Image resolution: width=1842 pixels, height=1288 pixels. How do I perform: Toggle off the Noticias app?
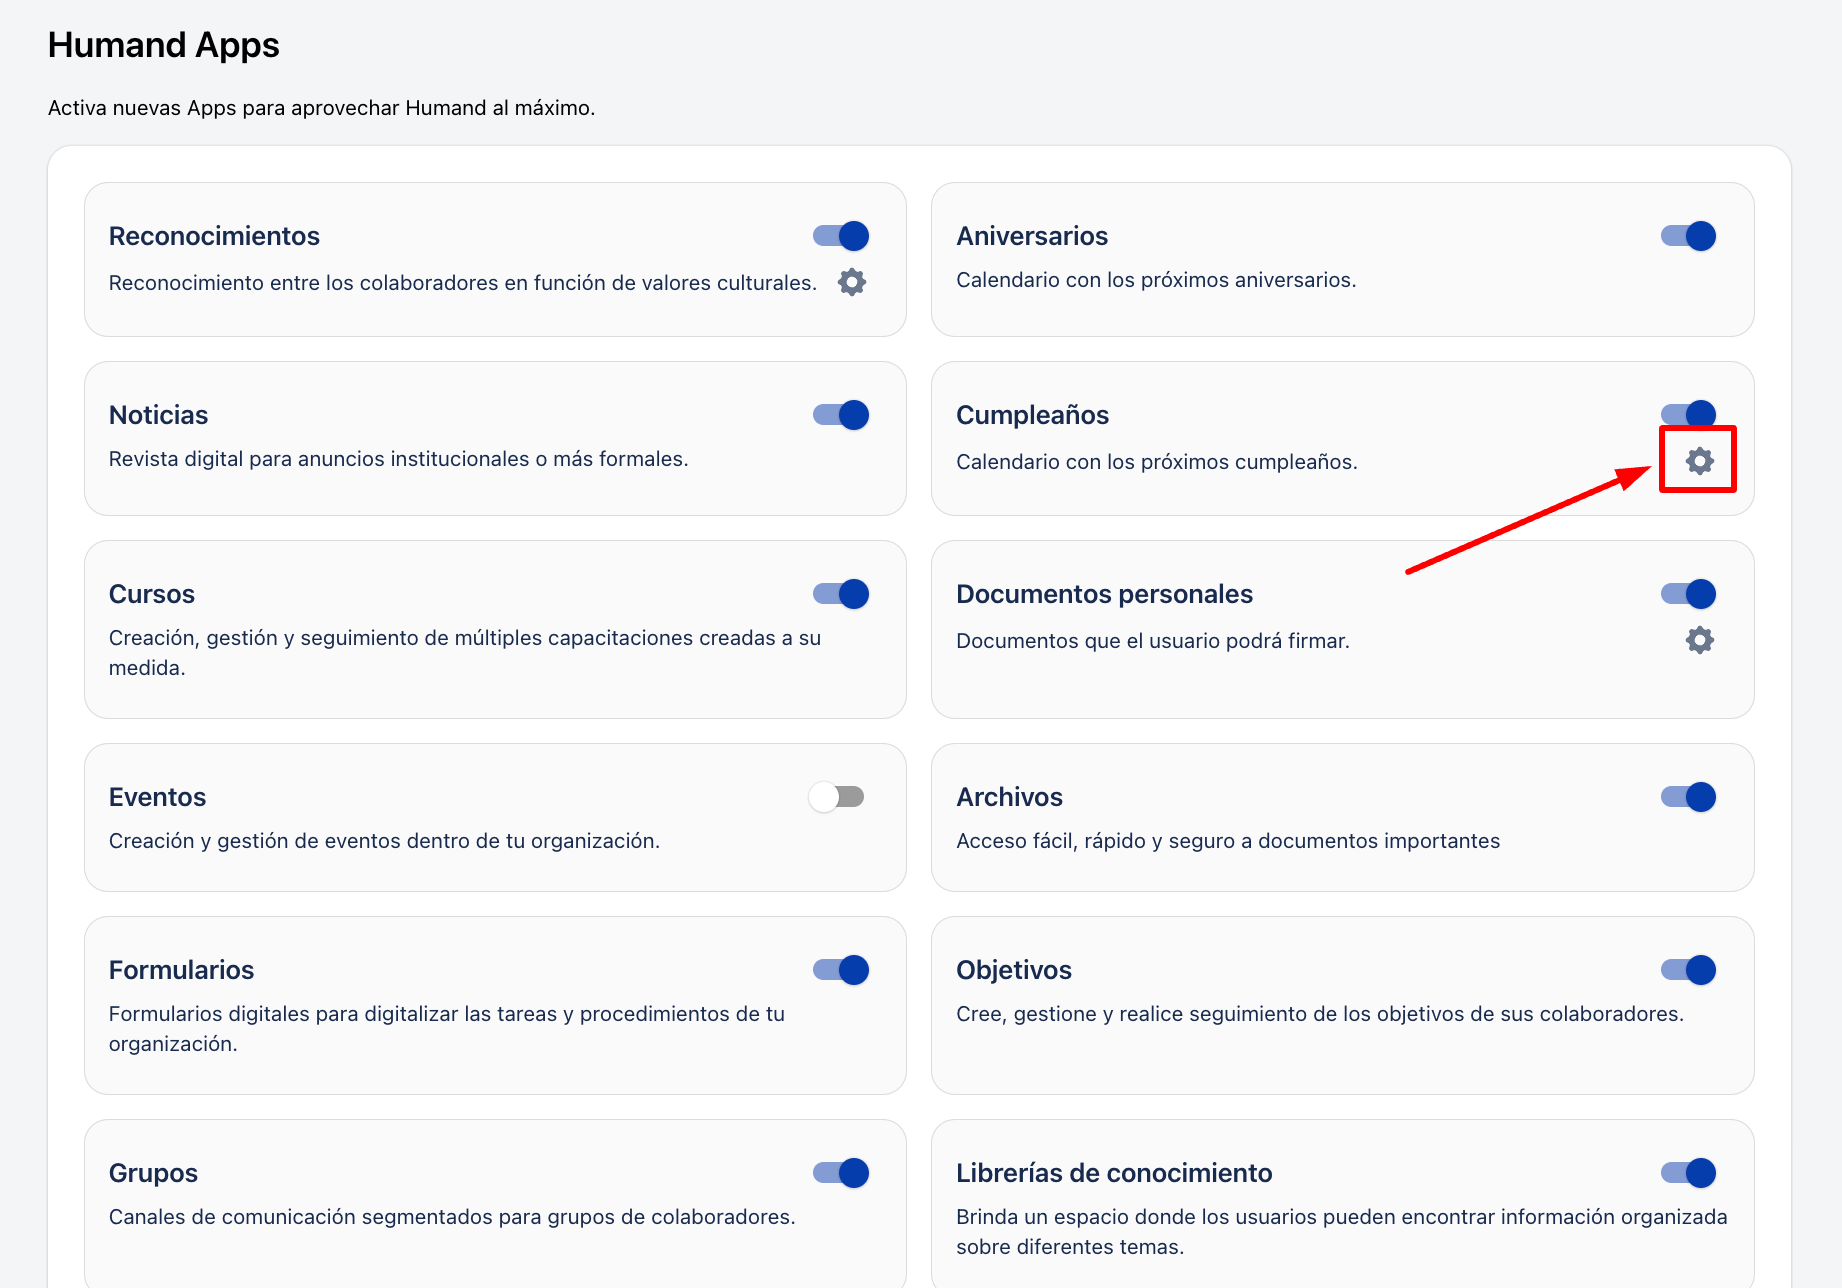(x=841, y=415)
